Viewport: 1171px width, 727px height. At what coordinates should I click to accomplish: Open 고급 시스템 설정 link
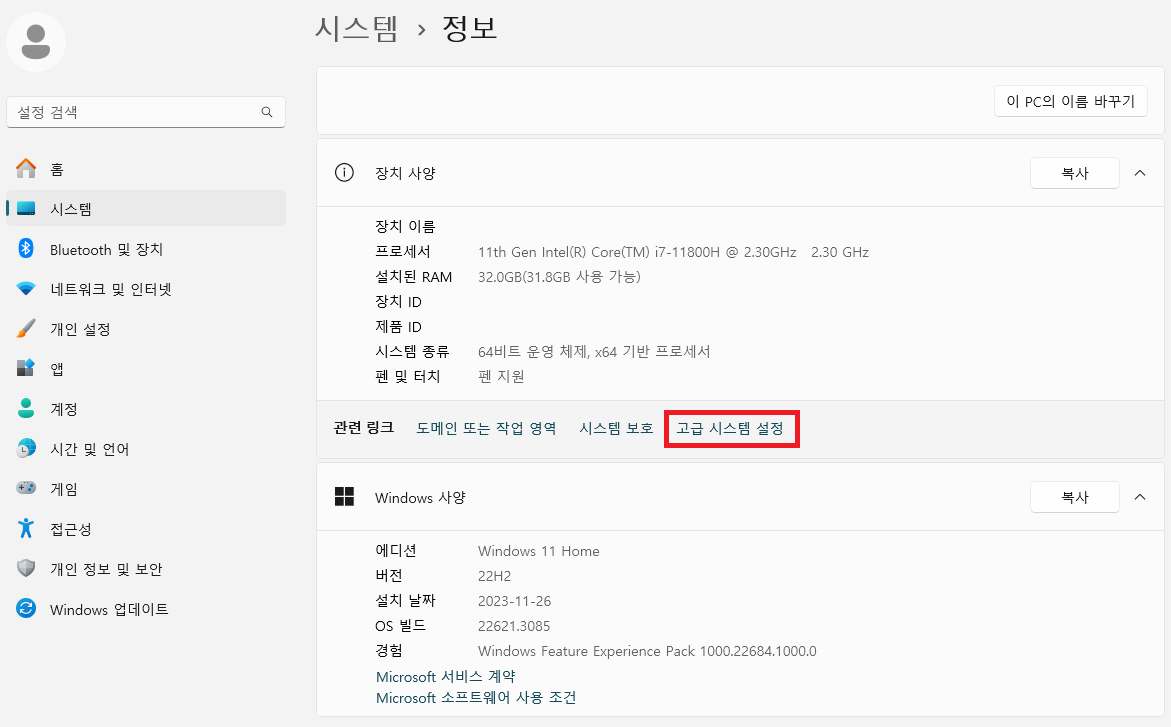pos(730,428)
